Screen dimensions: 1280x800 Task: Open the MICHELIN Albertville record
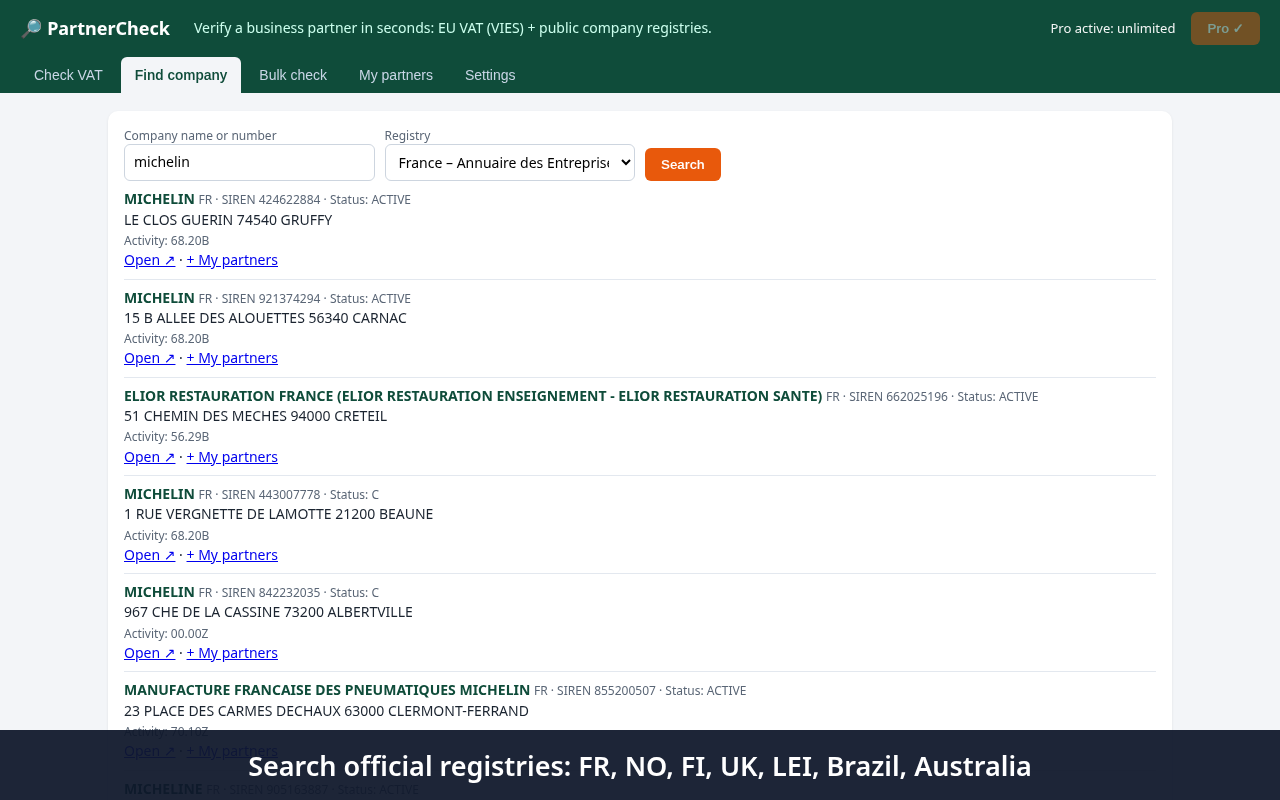point(150,653)
